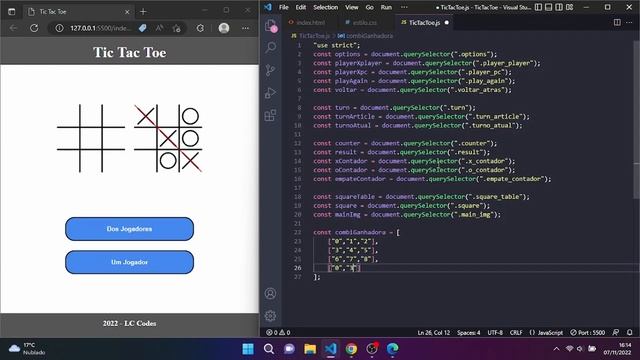Open editor More Actions ellipsis
Viewport: 640px width, 360px height.
pos(629,22)
